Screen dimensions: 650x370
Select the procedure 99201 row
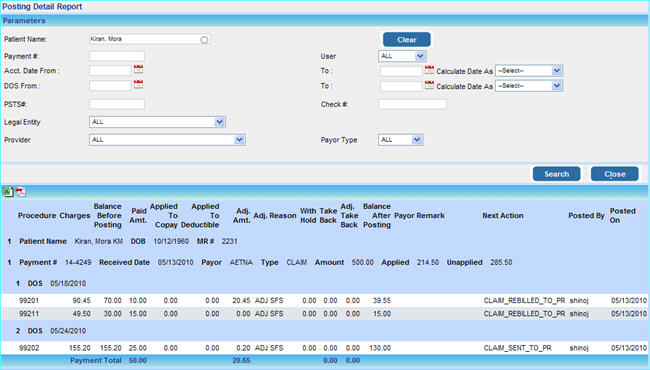point(325,300)
